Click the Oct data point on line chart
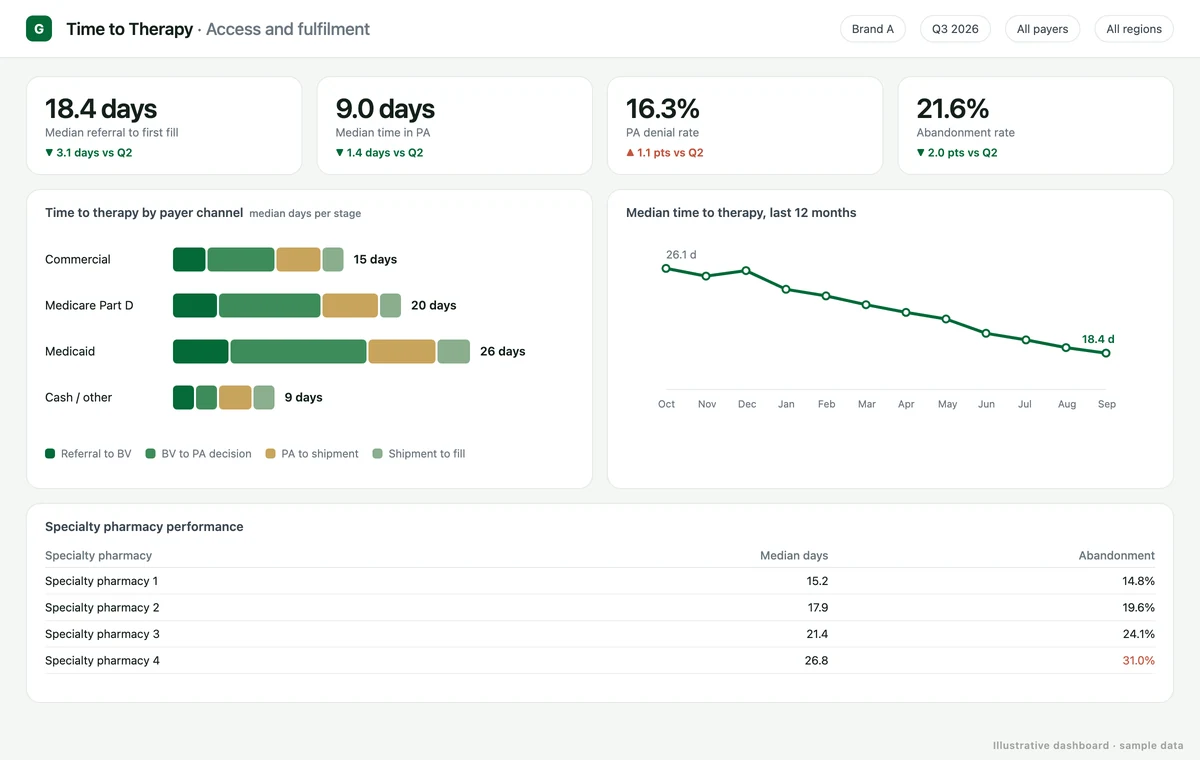This screenshot has width=1200, height=760. click(666, 268)
